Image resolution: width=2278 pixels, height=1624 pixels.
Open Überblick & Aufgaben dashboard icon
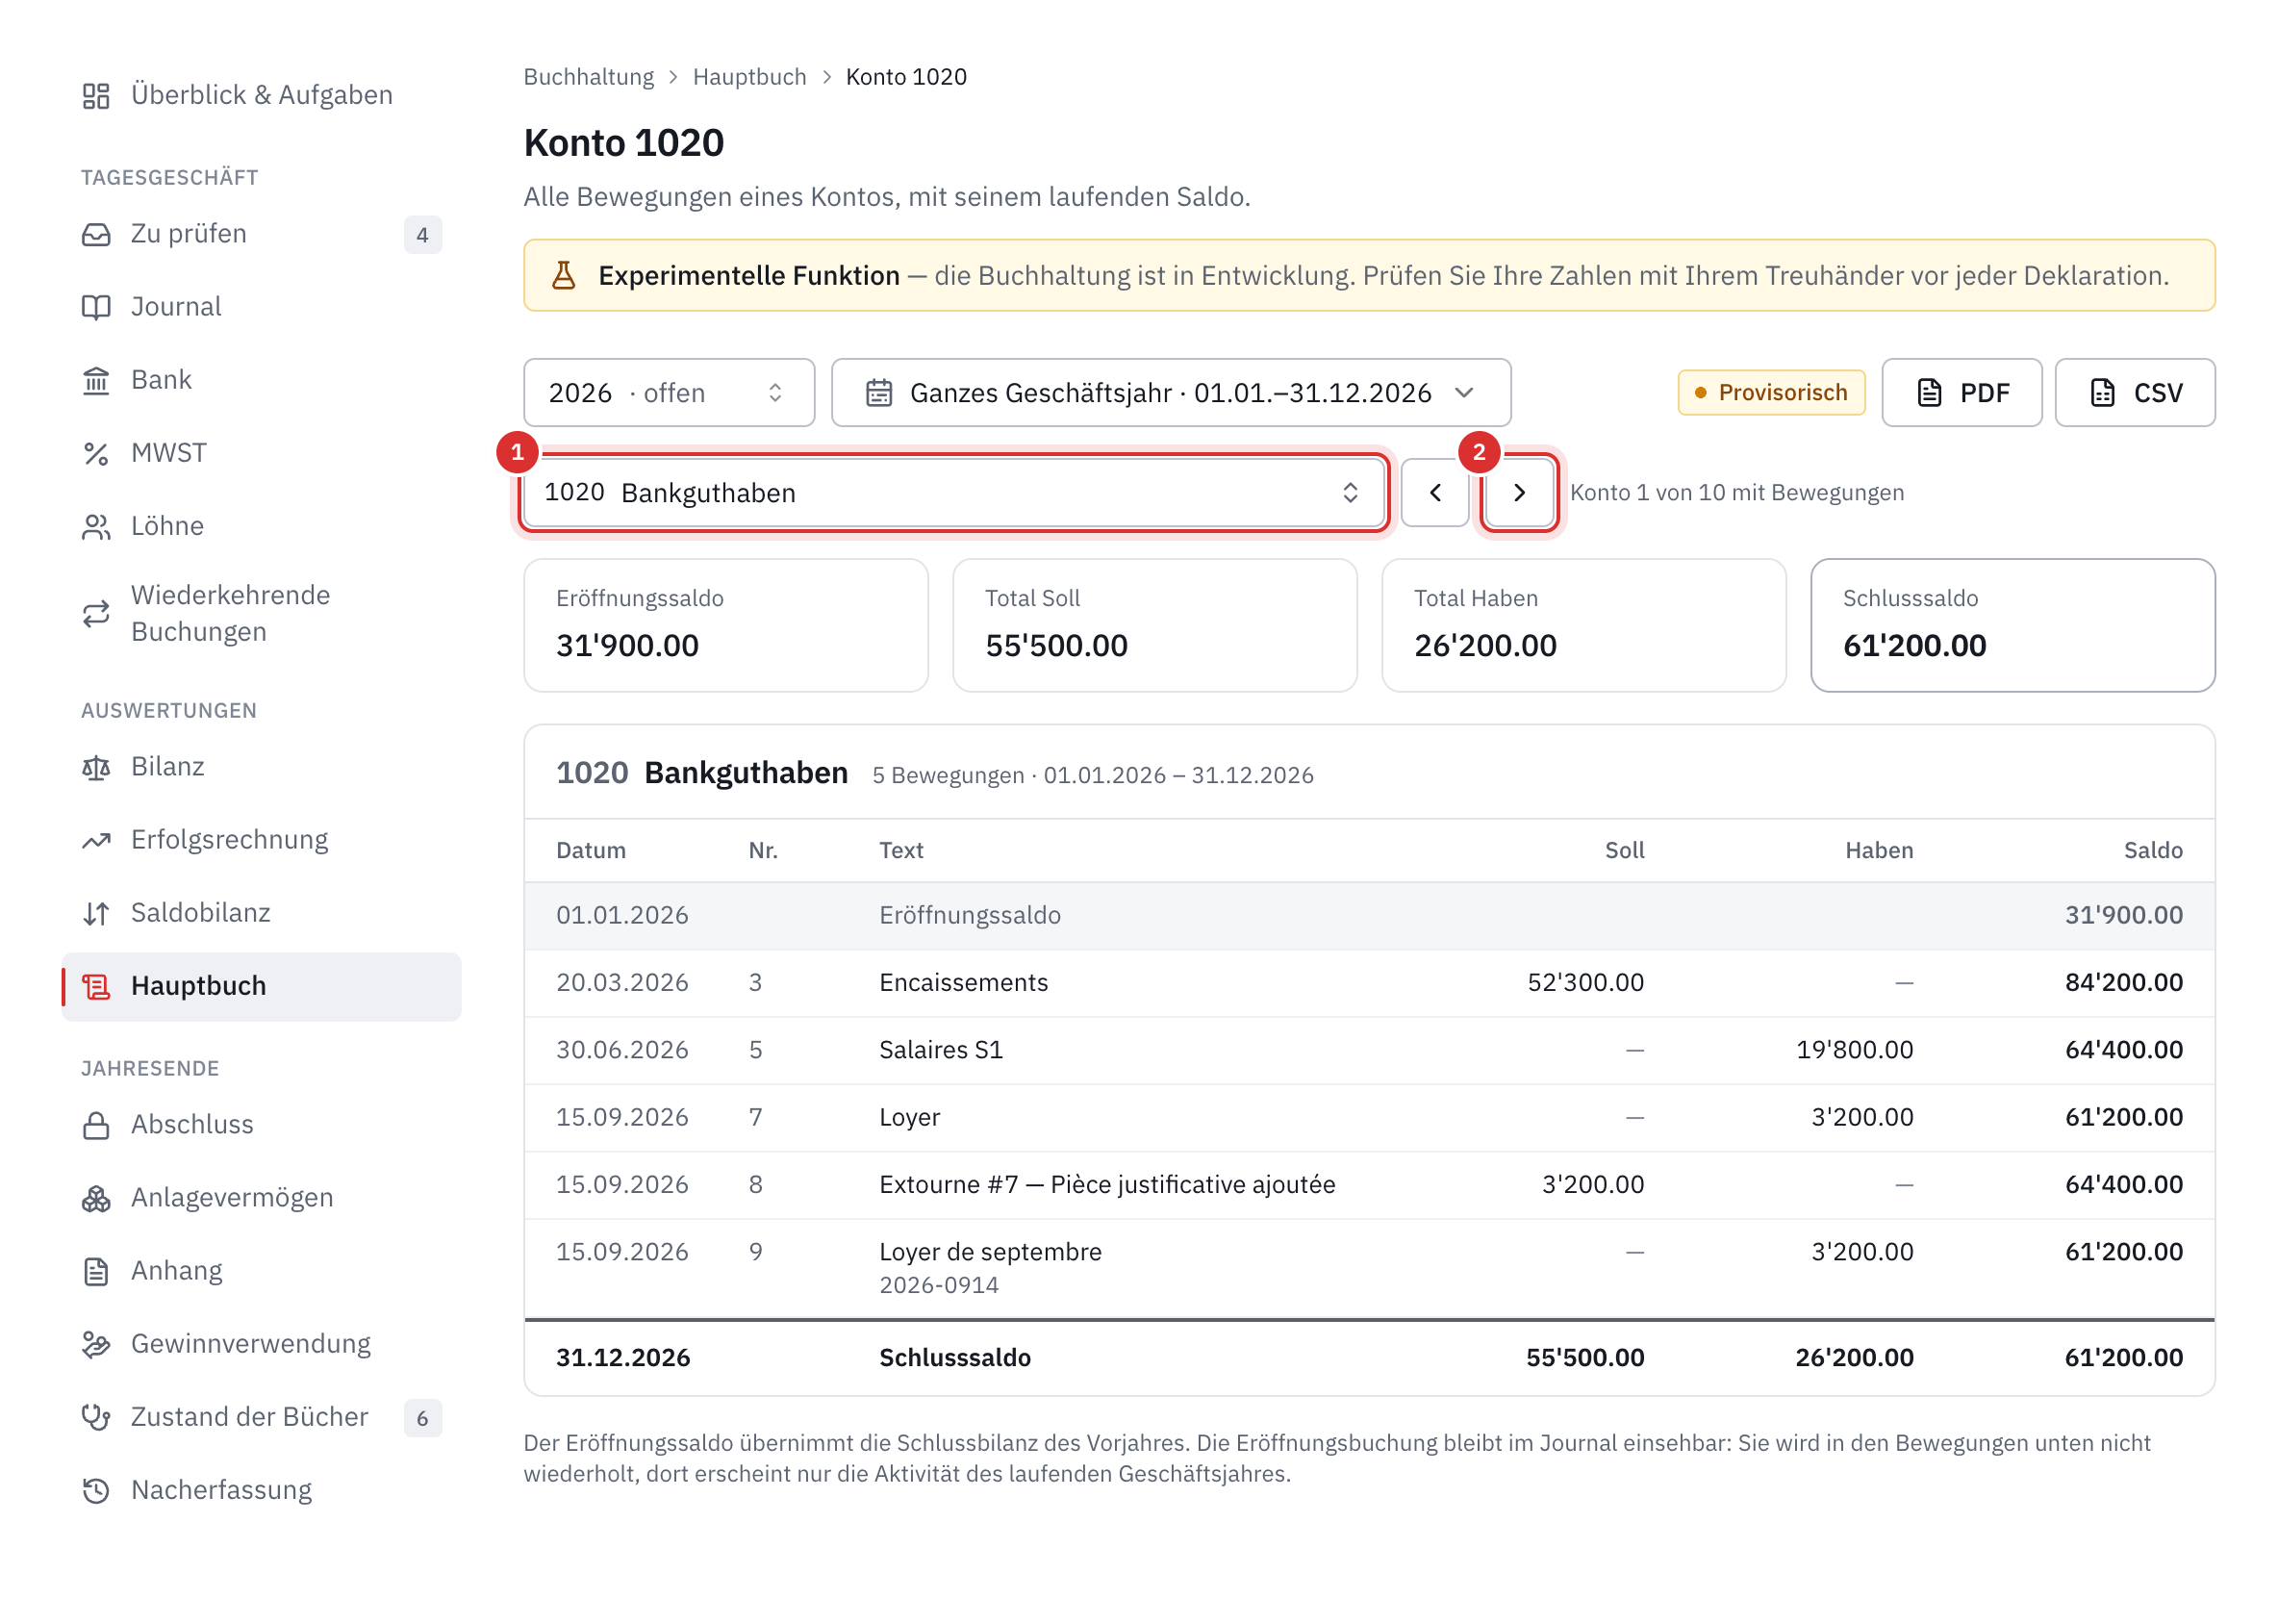tap(96, 95)
